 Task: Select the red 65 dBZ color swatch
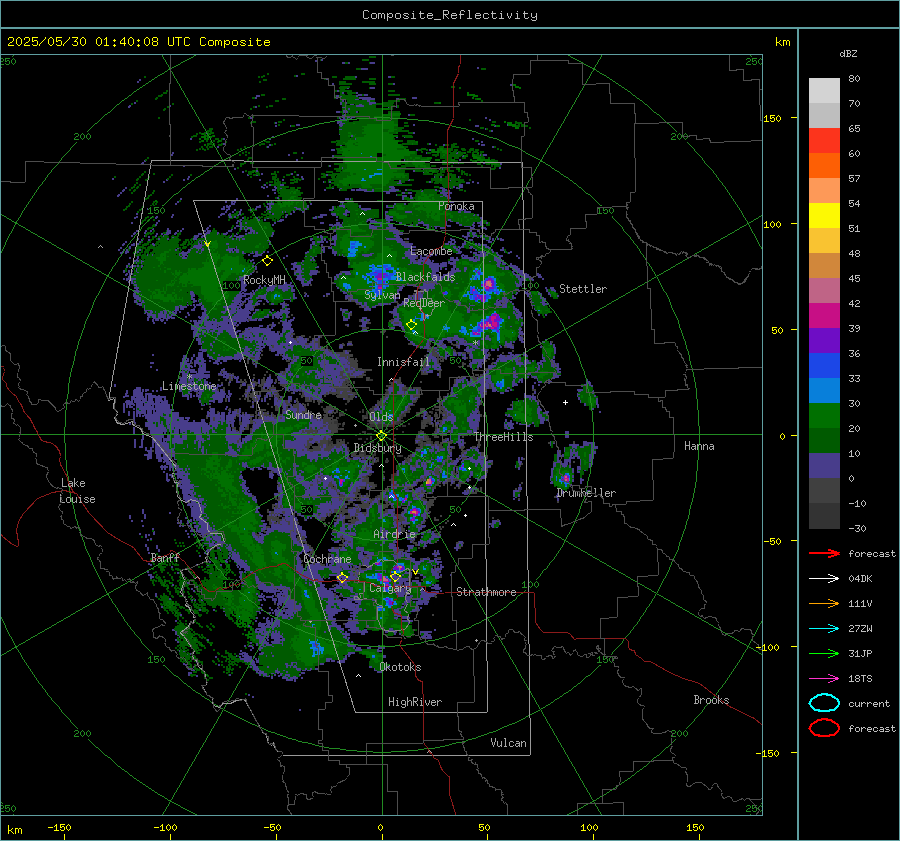[x=824, y=141]
